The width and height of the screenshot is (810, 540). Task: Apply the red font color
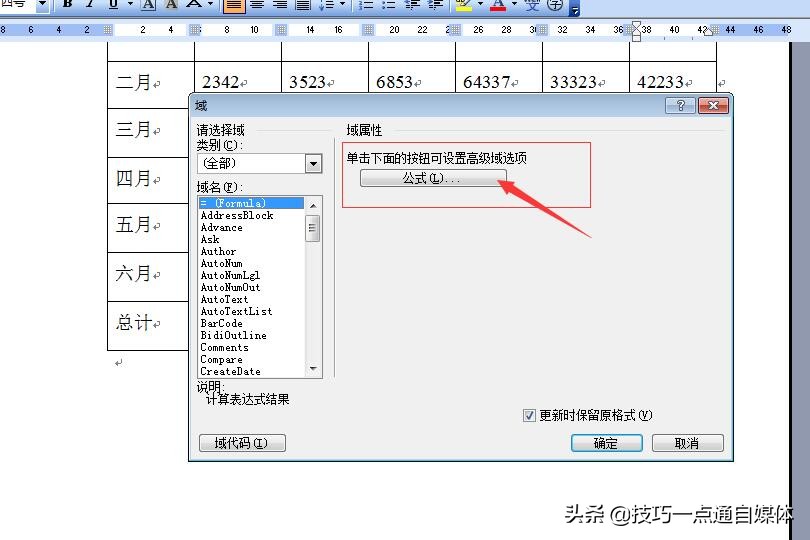(498, 4)
